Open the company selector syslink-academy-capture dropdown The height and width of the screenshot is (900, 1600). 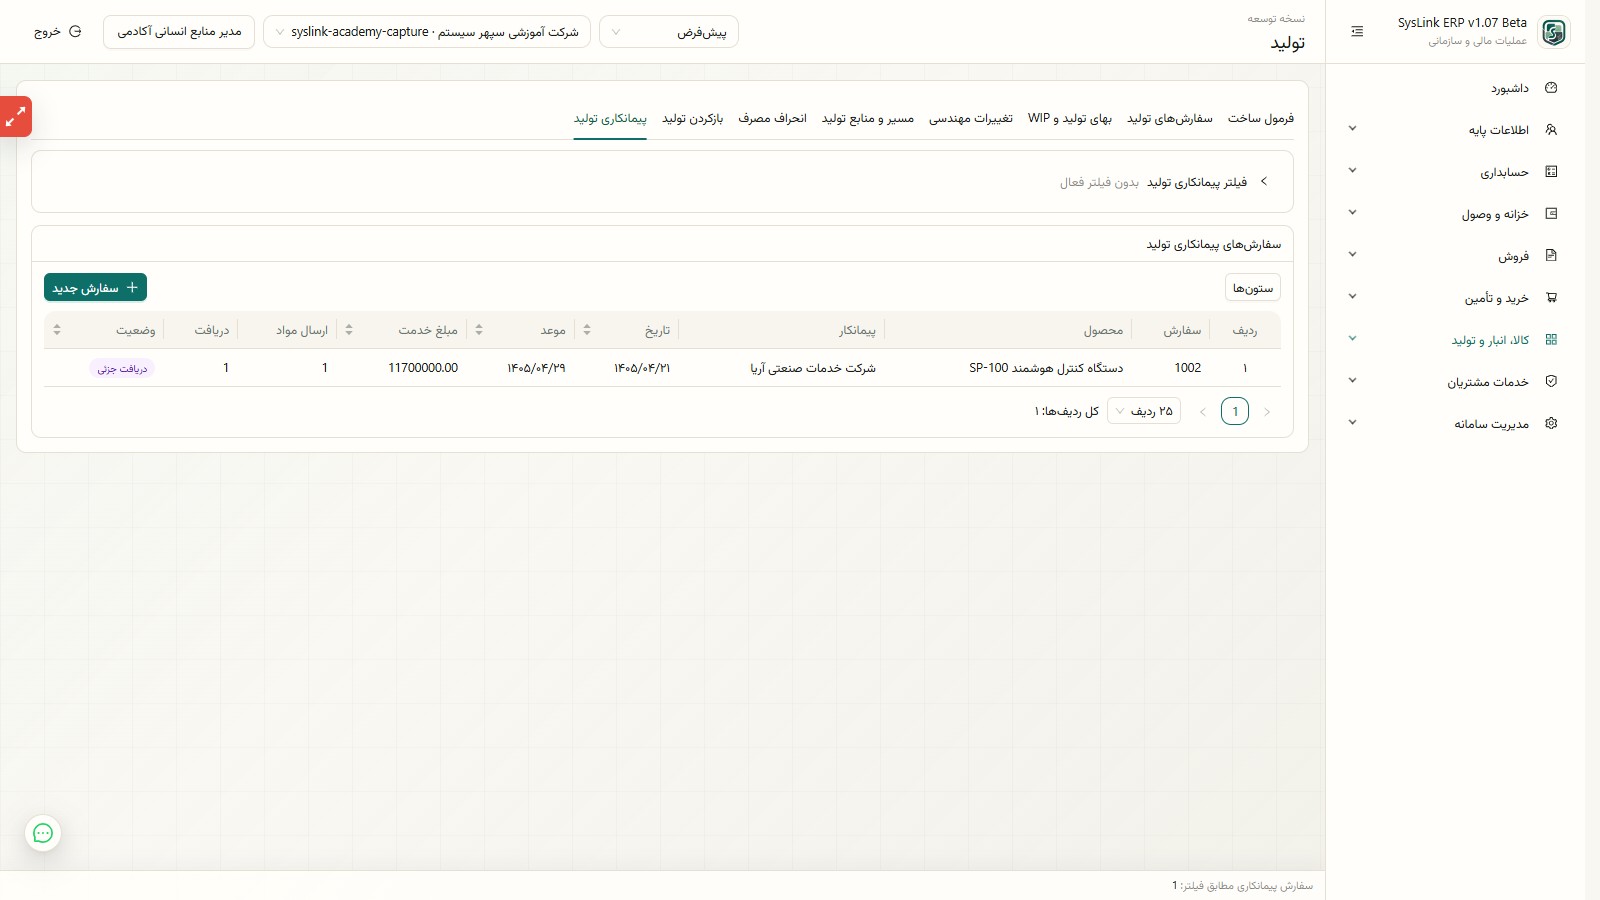pos(427,32)
